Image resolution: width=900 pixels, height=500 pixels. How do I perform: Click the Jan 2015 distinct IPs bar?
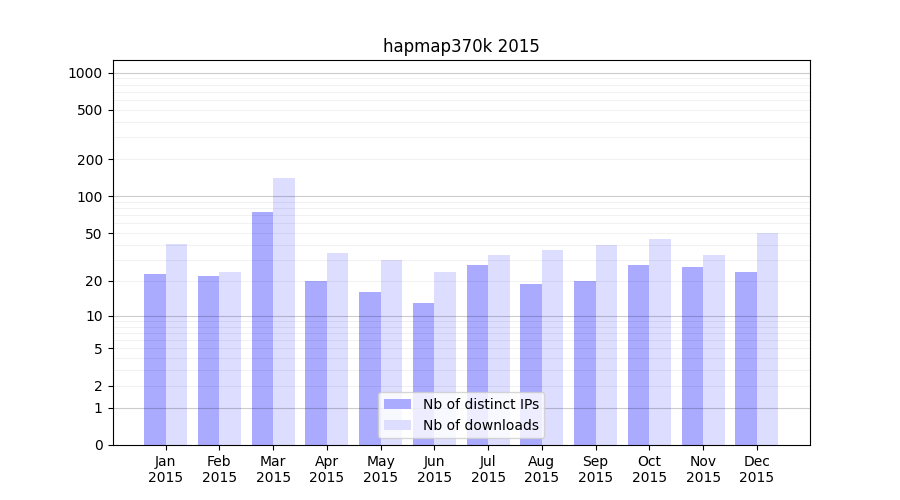[155, 359]
